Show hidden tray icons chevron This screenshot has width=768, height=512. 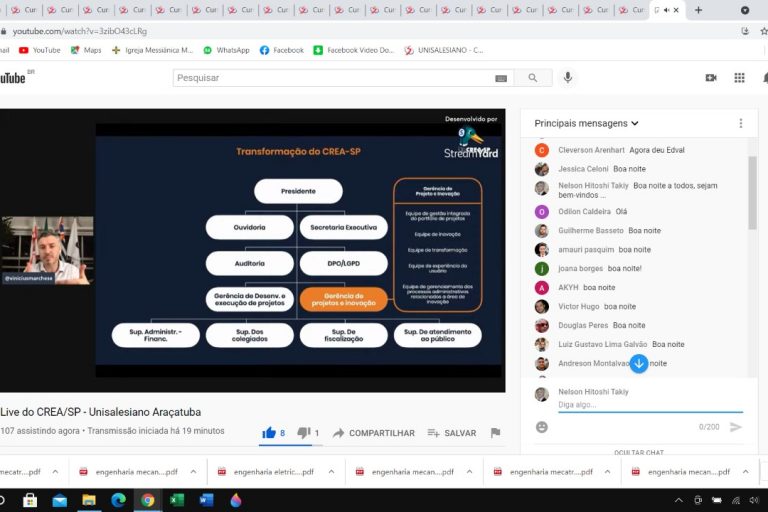[x=678, y=500]
